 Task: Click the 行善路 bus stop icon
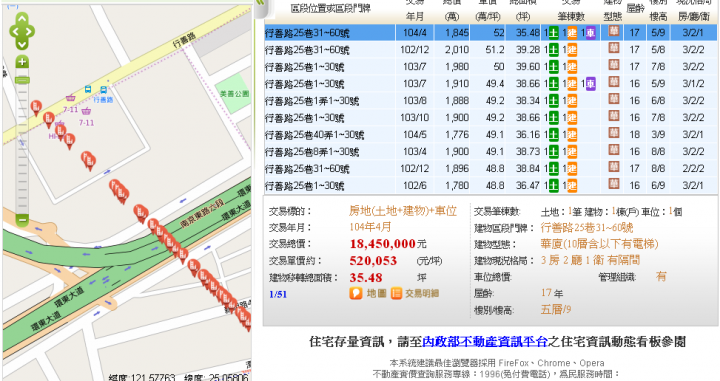(x=104, y=90)
